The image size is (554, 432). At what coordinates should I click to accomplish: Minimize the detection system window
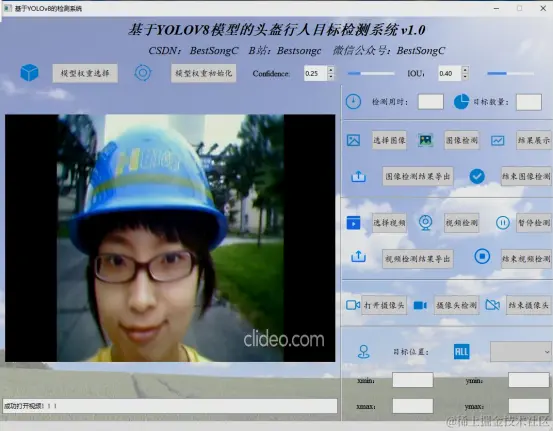pos(496,8)
